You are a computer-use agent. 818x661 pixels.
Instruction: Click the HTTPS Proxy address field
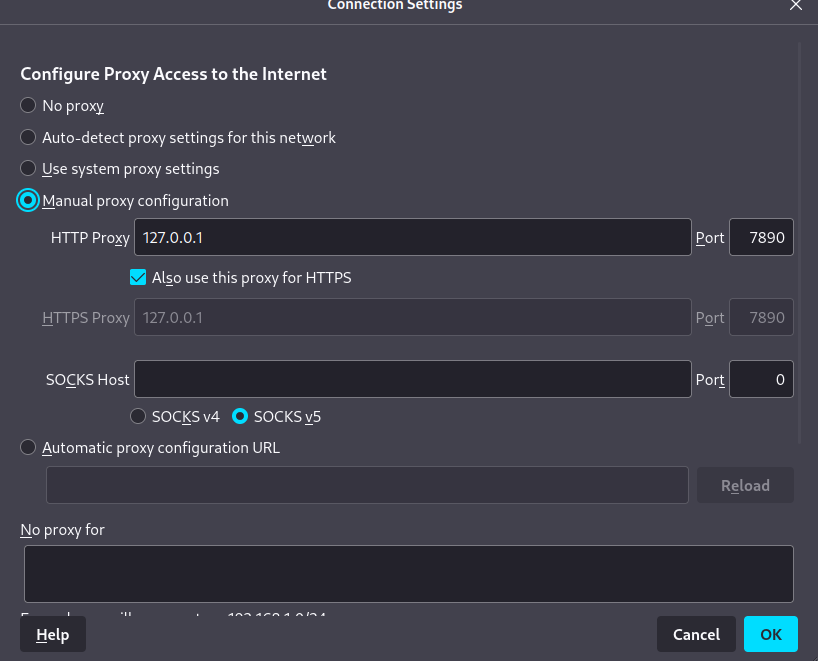412,318
